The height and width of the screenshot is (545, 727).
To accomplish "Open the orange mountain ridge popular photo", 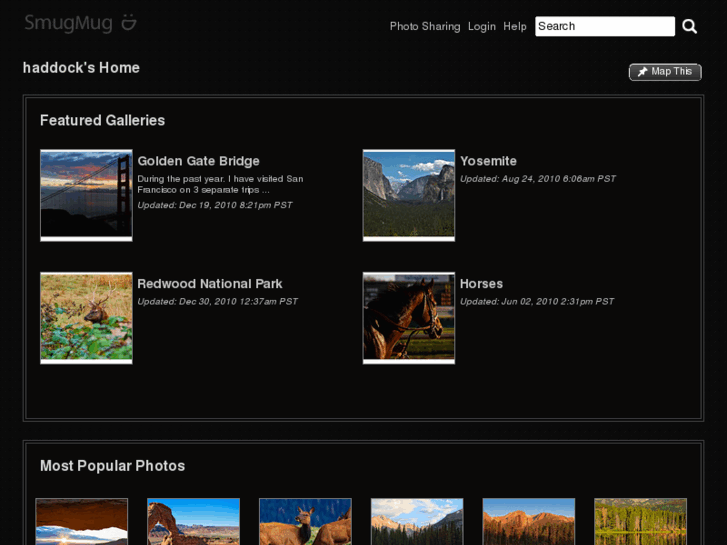I will tap(529, 522).
